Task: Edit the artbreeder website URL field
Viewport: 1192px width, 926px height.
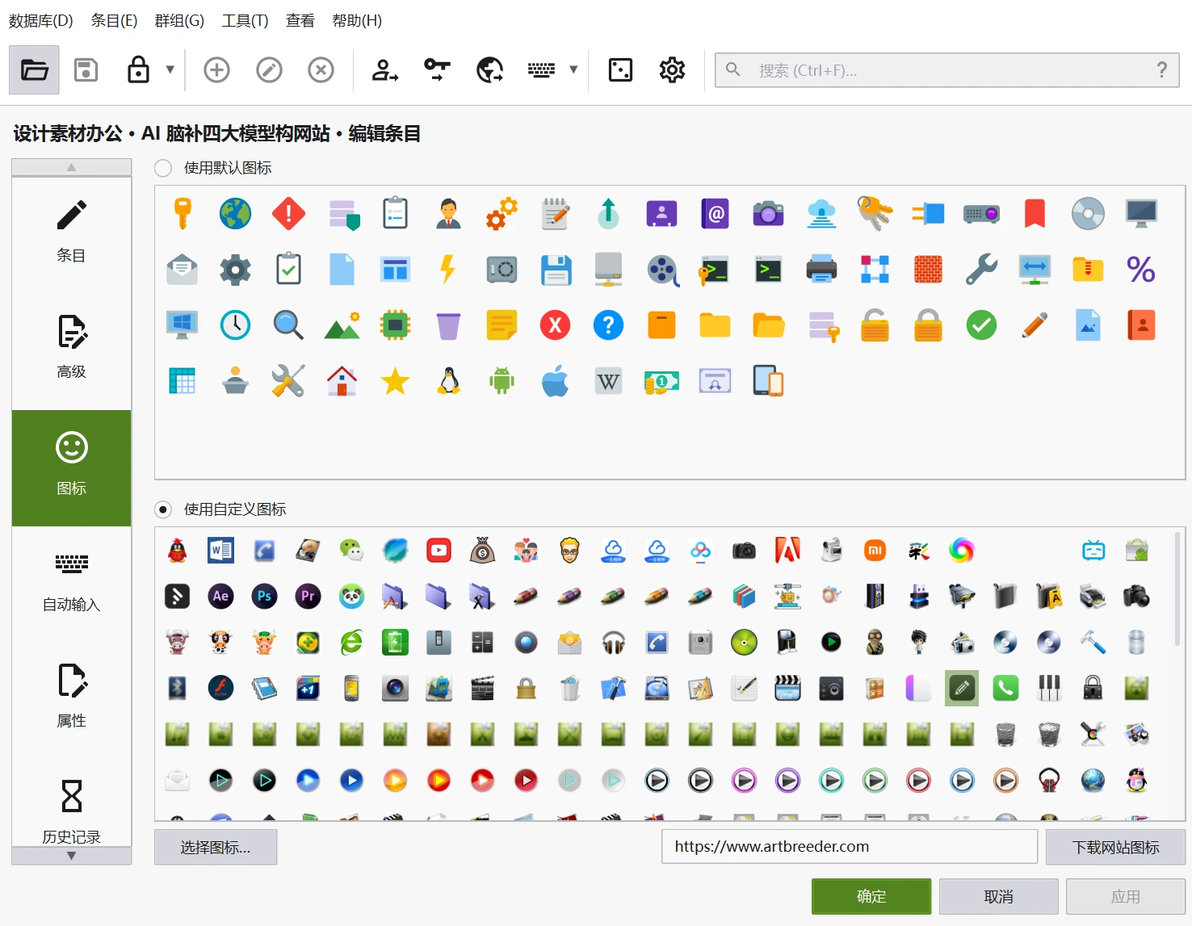Action: point(850,846)
